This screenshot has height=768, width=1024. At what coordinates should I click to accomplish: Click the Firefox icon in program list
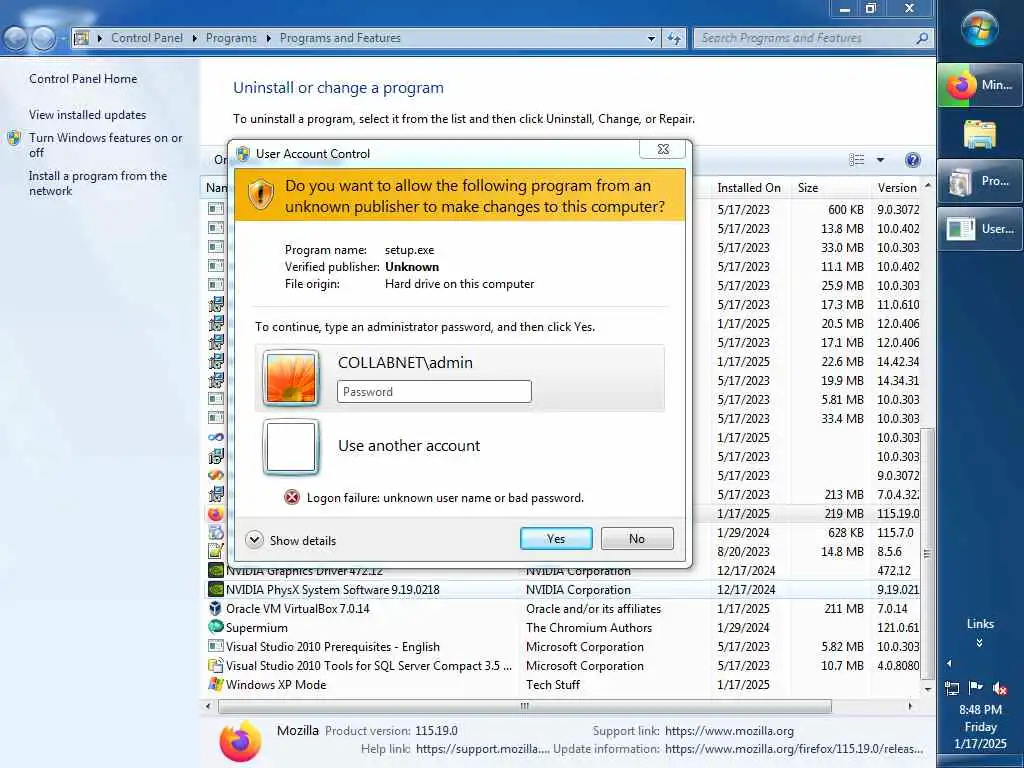[x=216, y=513]
